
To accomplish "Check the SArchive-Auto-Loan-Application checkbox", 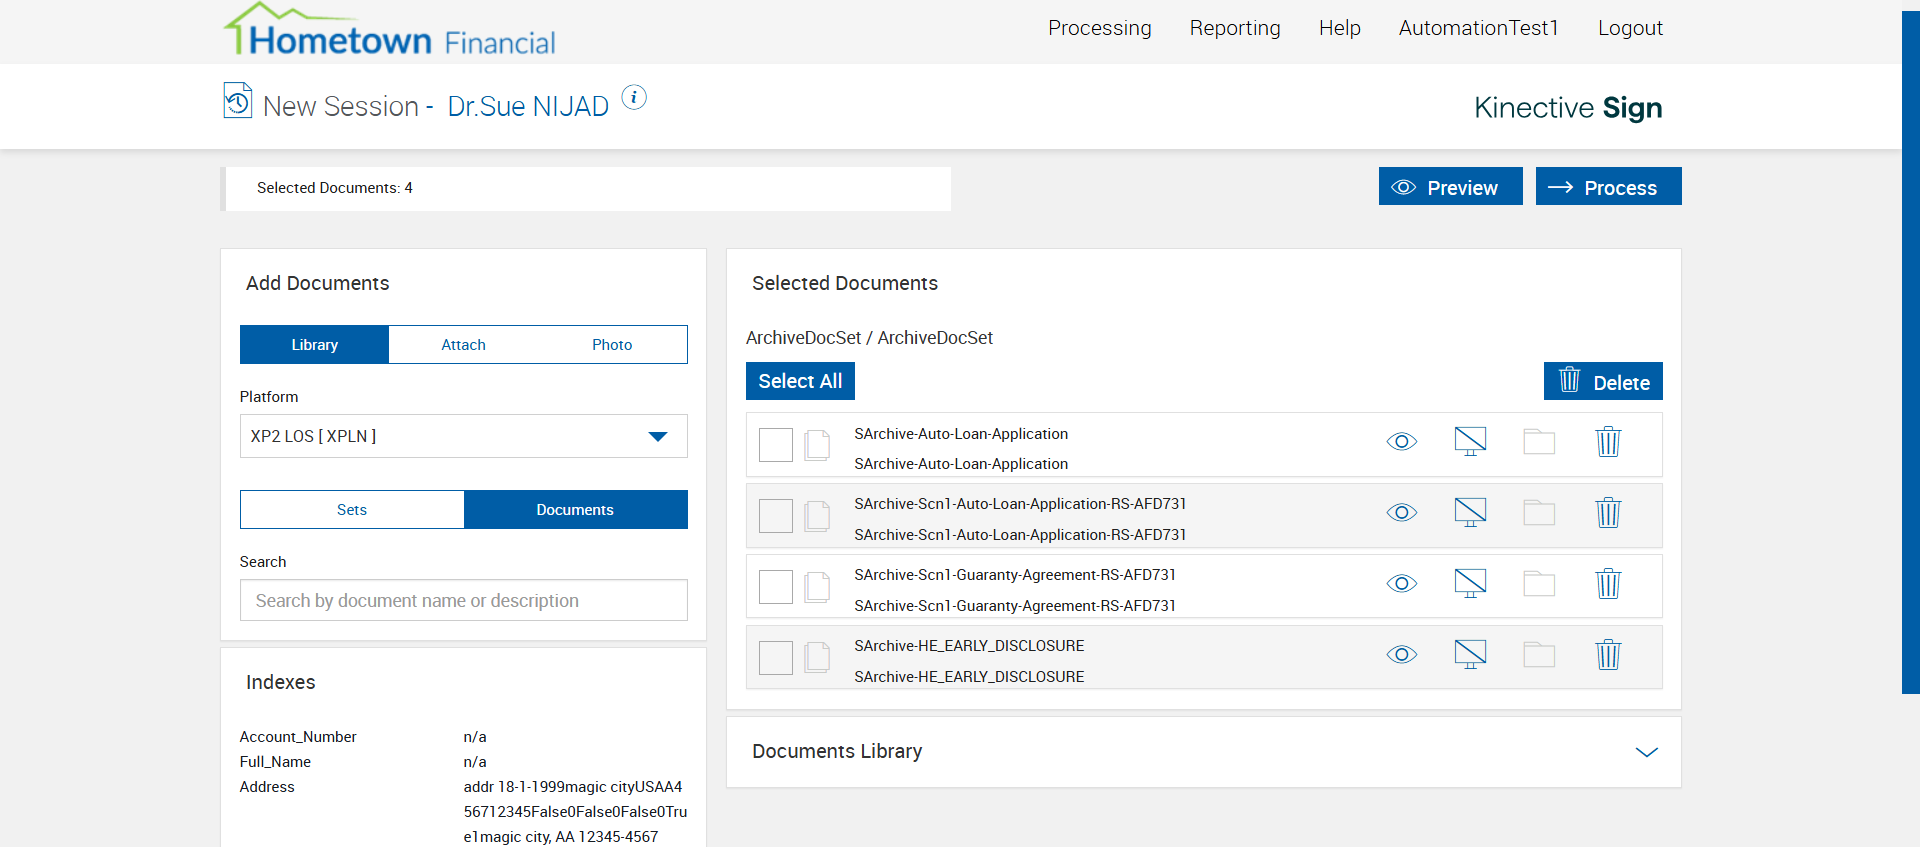I will tap(776, 445).
